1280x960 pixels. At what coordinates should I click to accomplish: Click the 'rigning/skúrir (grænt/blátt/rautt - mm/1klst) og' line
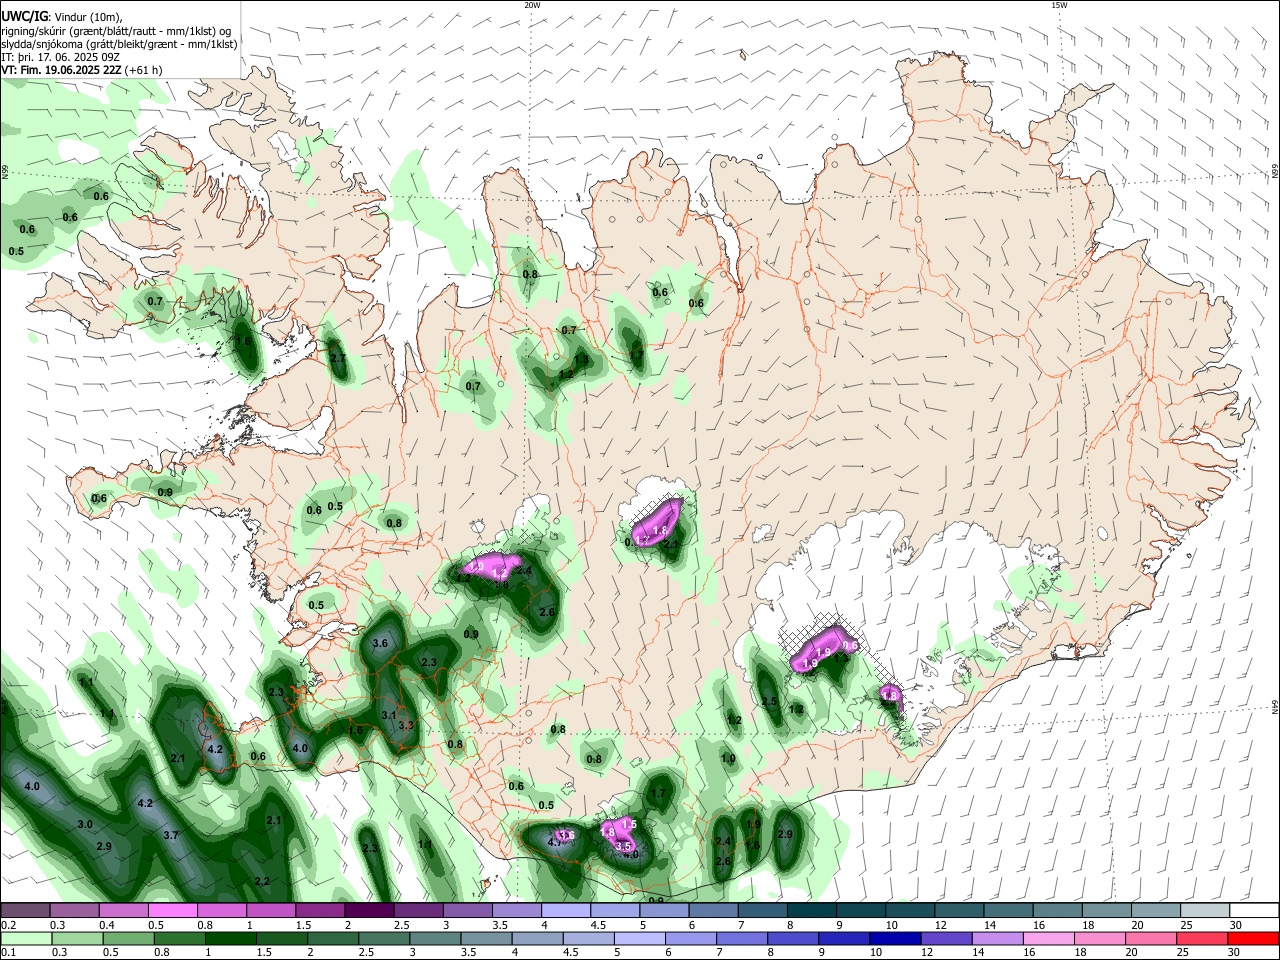pos(116,31)
